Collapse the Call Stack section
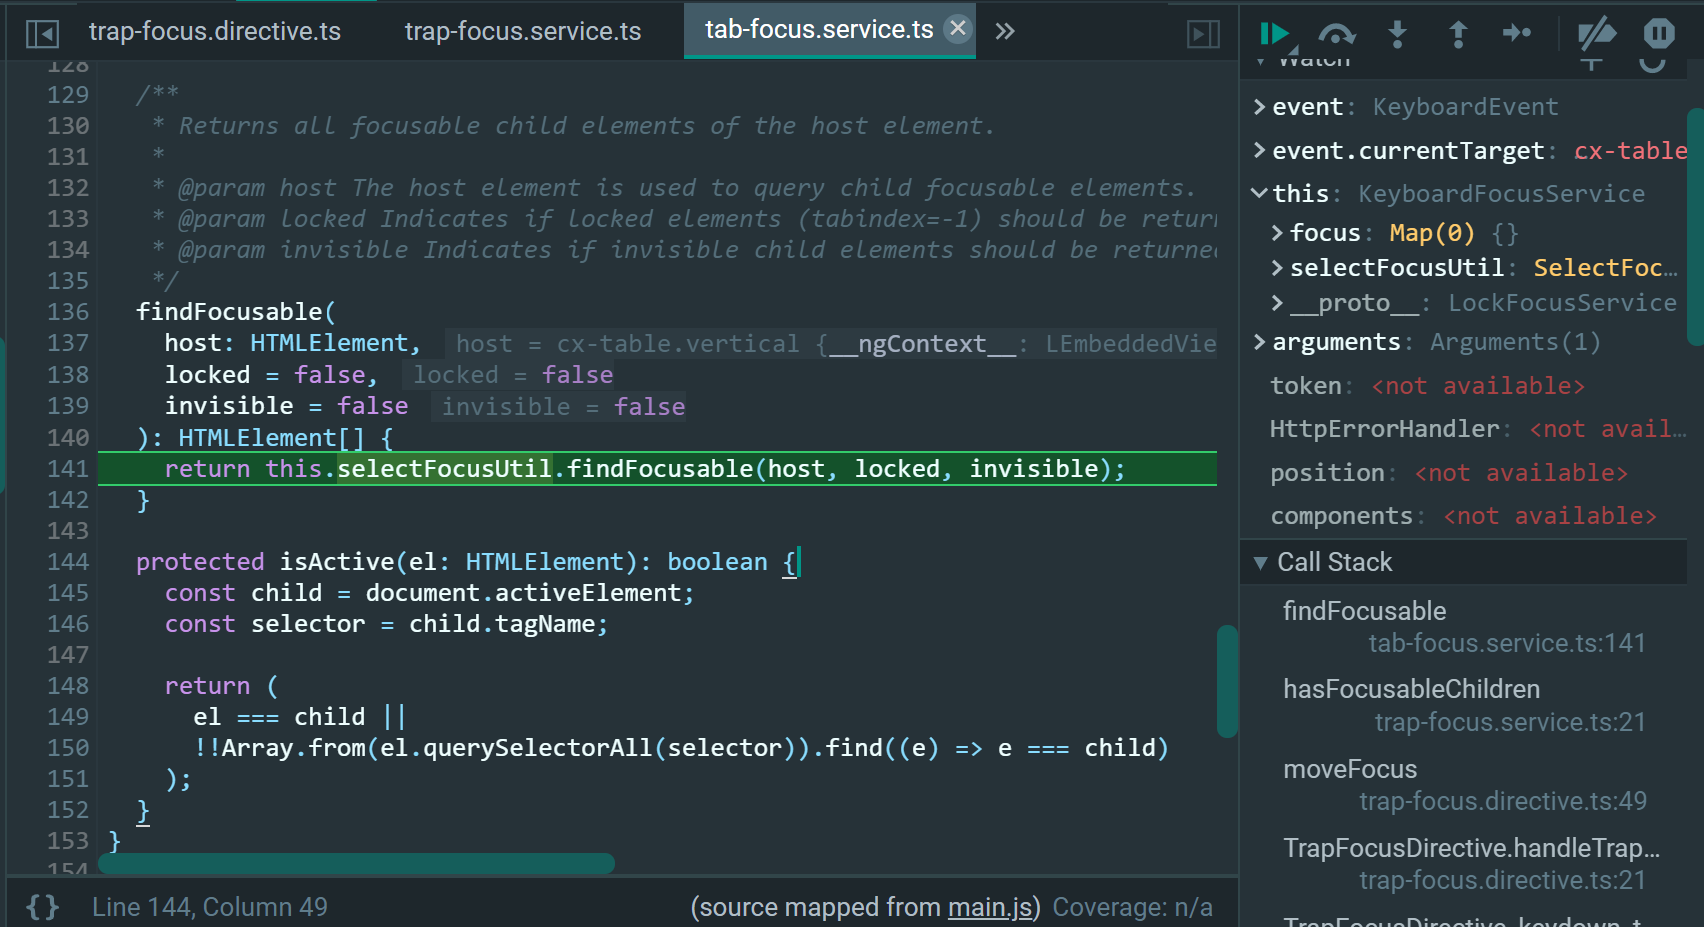1704x927 pixels. point(1260,562)
